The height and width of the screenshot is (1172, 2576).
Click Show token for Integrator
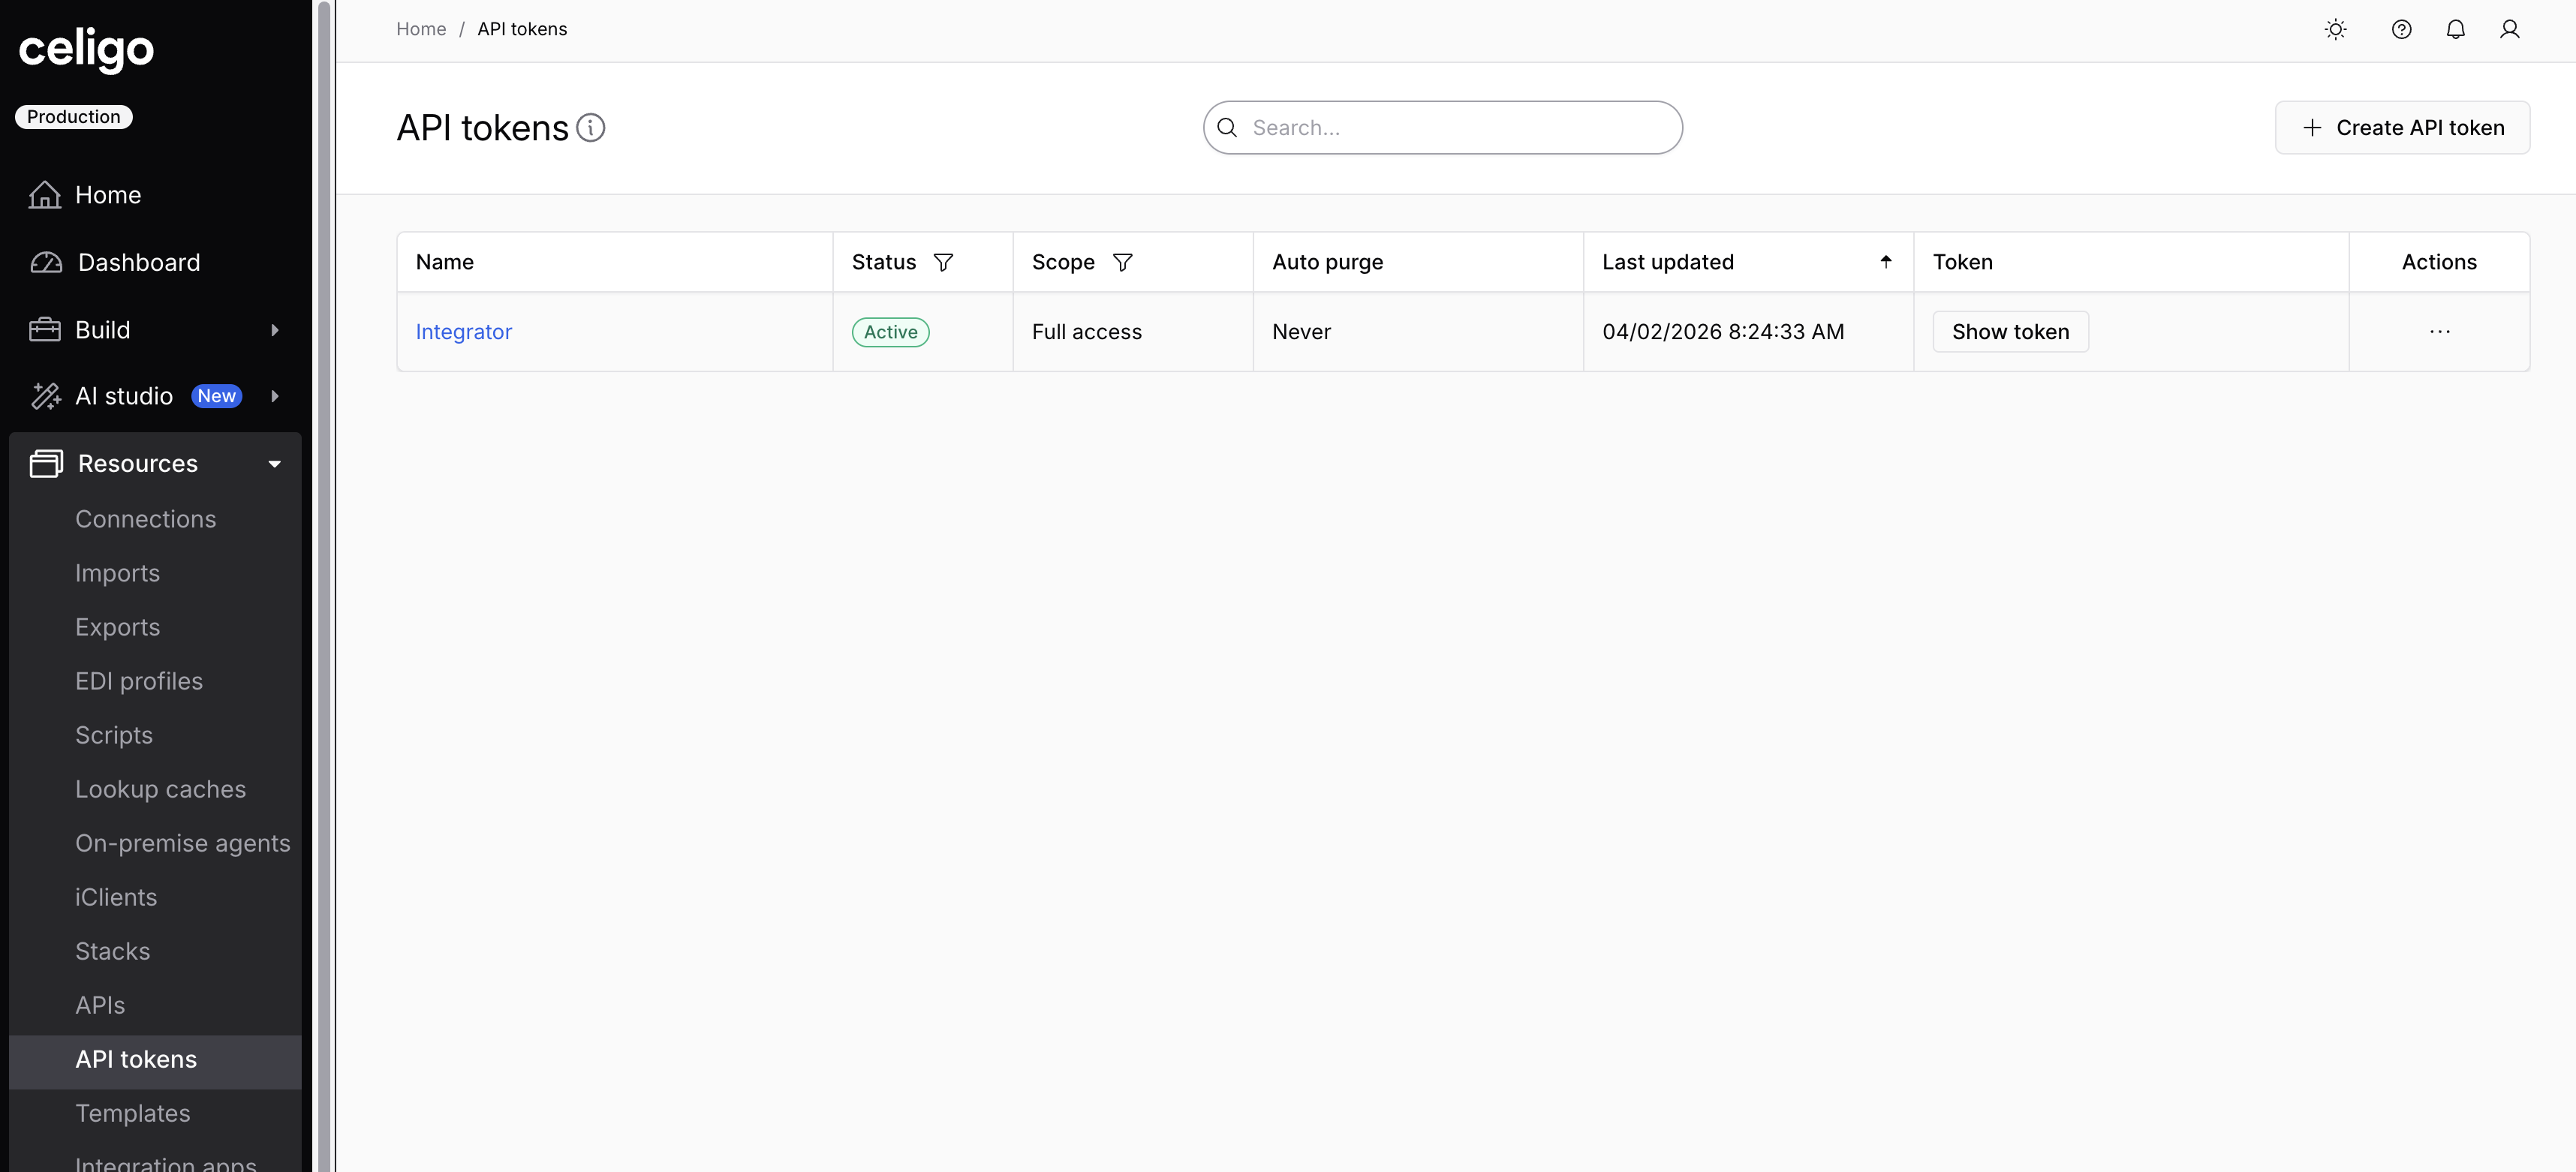point(2010,332)
